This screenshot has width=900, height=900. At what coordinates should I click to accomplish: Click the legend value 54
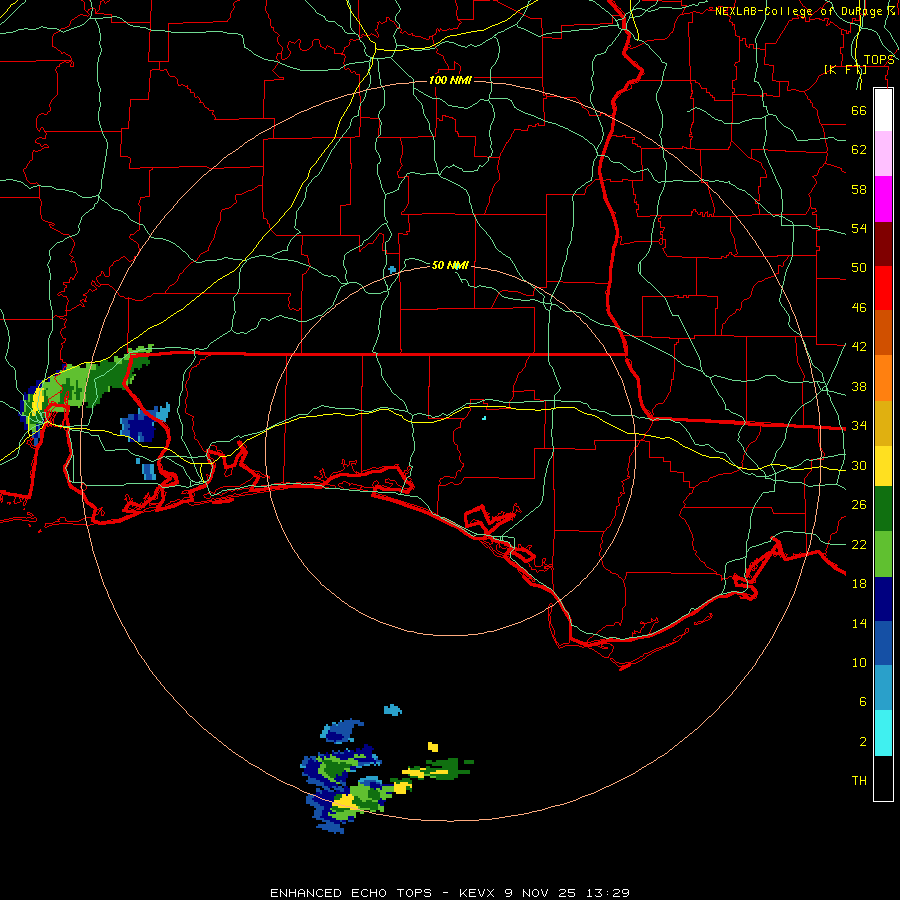coord(859,228)
